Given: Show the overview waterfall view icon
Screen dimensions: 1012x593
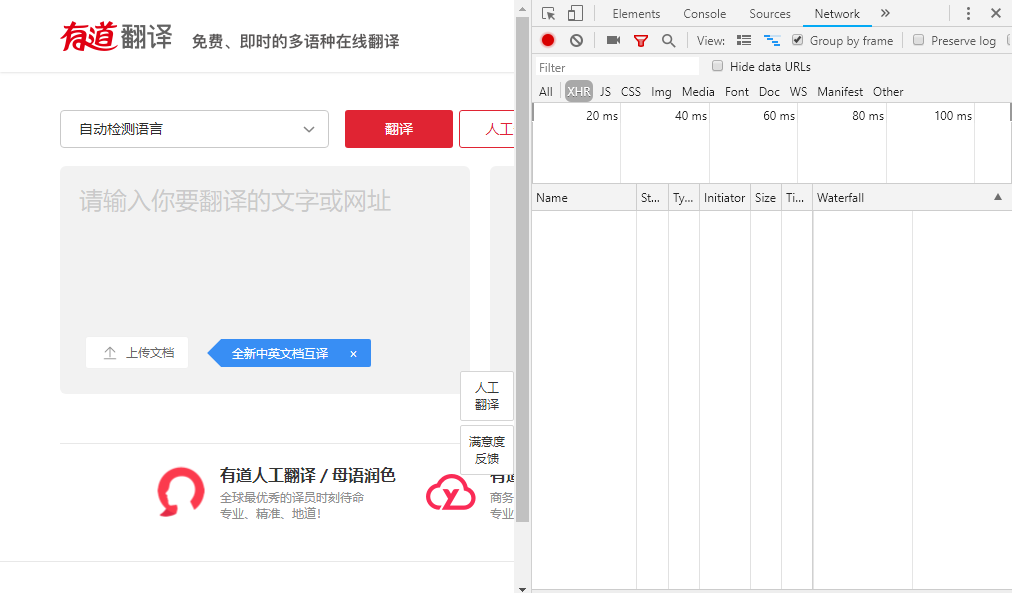Looking at the screenshot, I should pos(772,40).
